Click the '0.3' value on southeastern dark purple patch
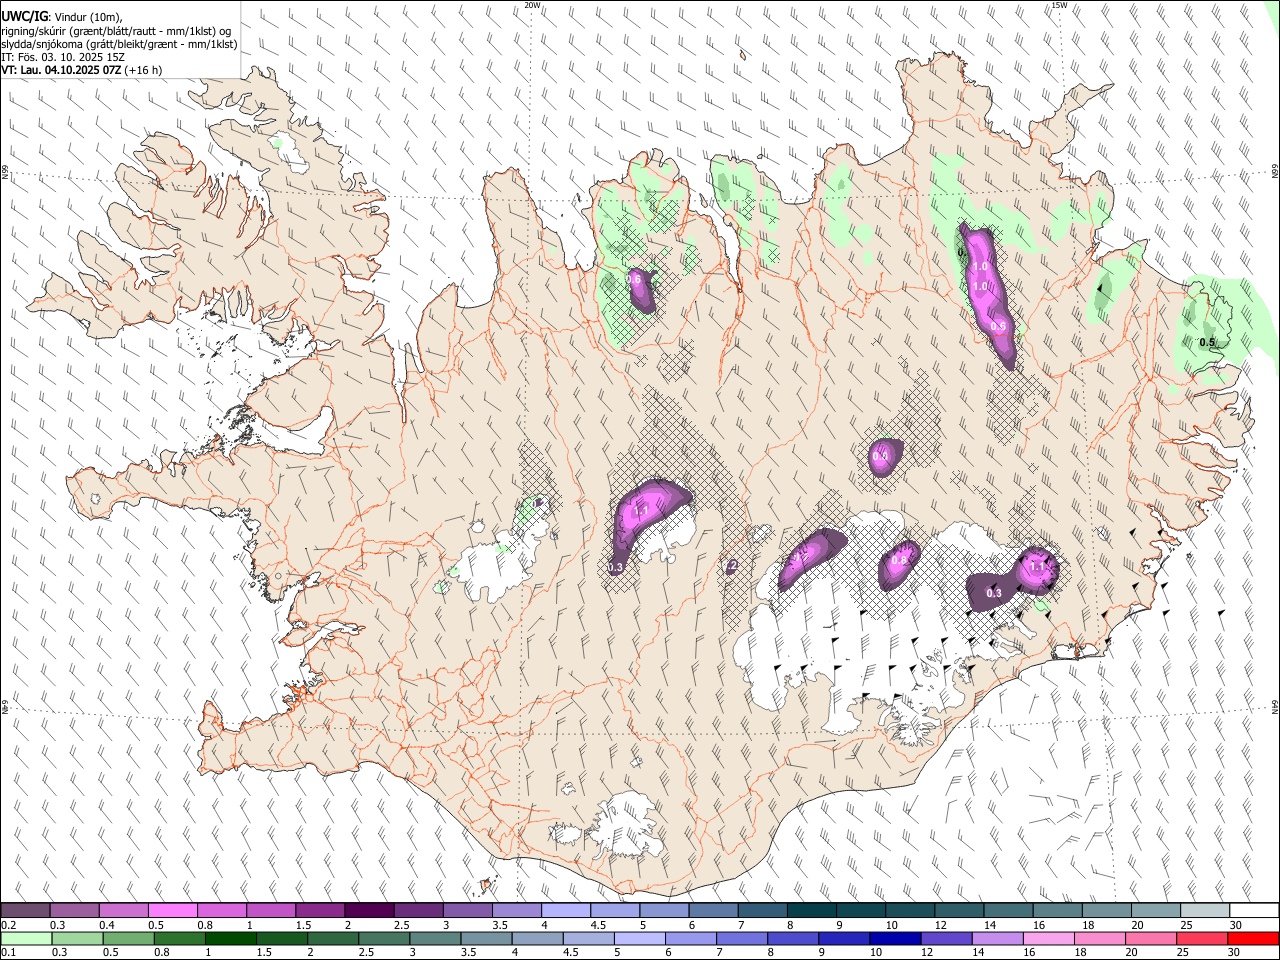The width and height of the screenshot is (1280, 960). tap(994, 594)
